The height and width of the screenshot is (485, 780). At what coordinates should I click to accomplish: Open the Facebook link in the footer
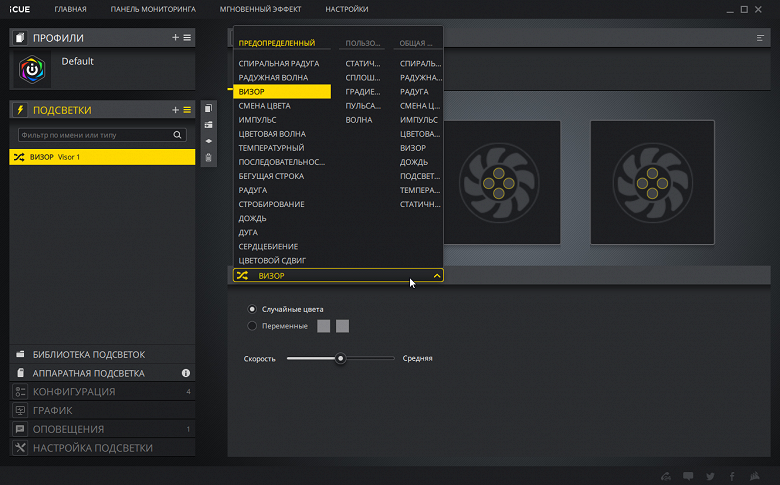[732, 476]
